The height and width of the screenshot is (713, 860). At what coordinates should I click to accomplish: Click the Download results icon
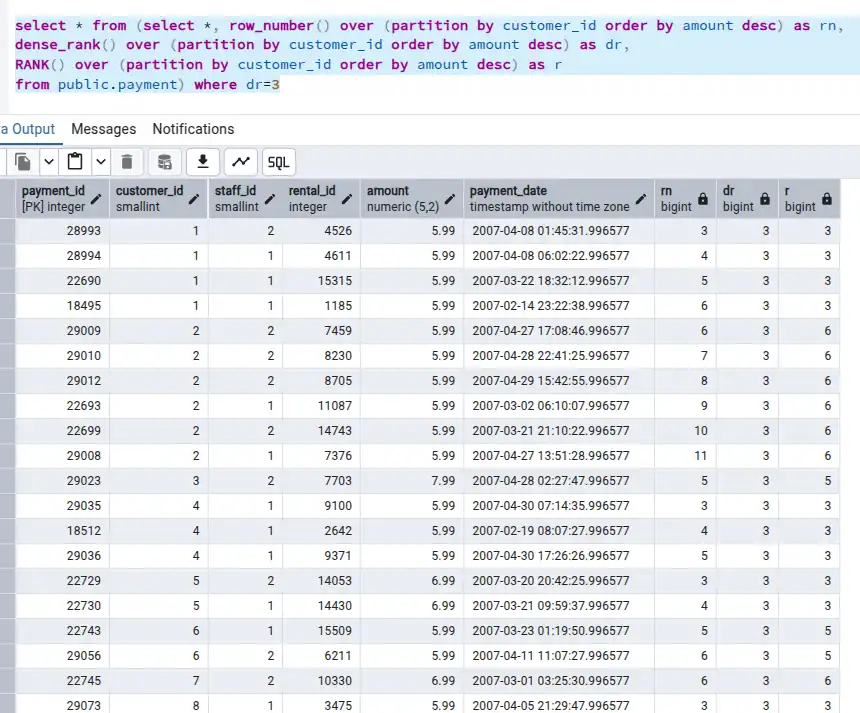coord(203,162)
